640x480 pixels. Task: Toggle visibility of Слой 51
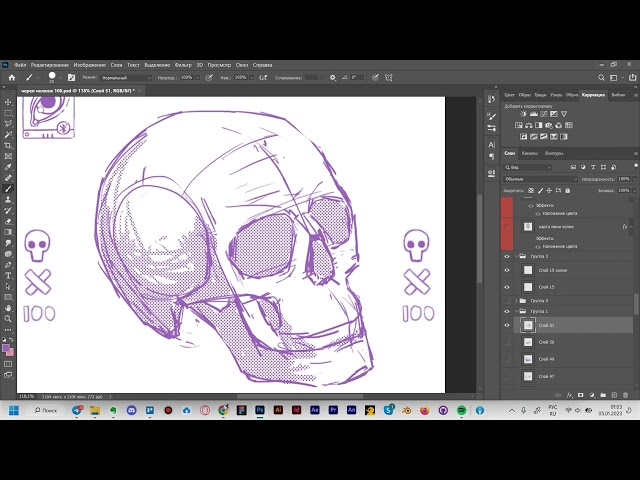point(507,325)
